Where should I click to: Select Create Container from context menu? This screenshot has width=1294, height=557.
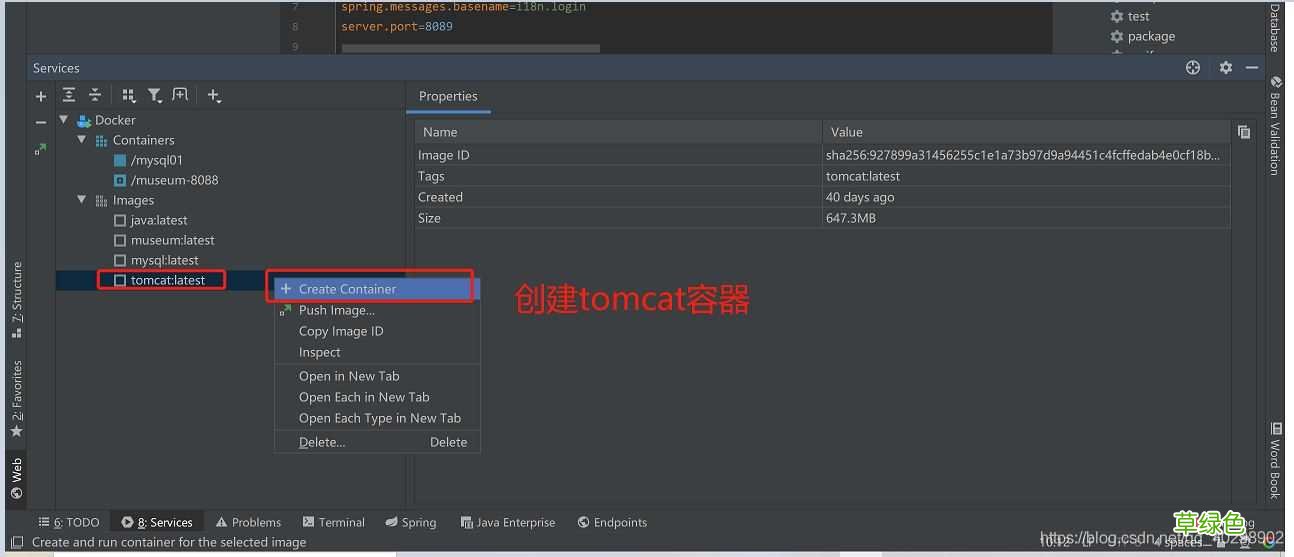coord(377,289)
